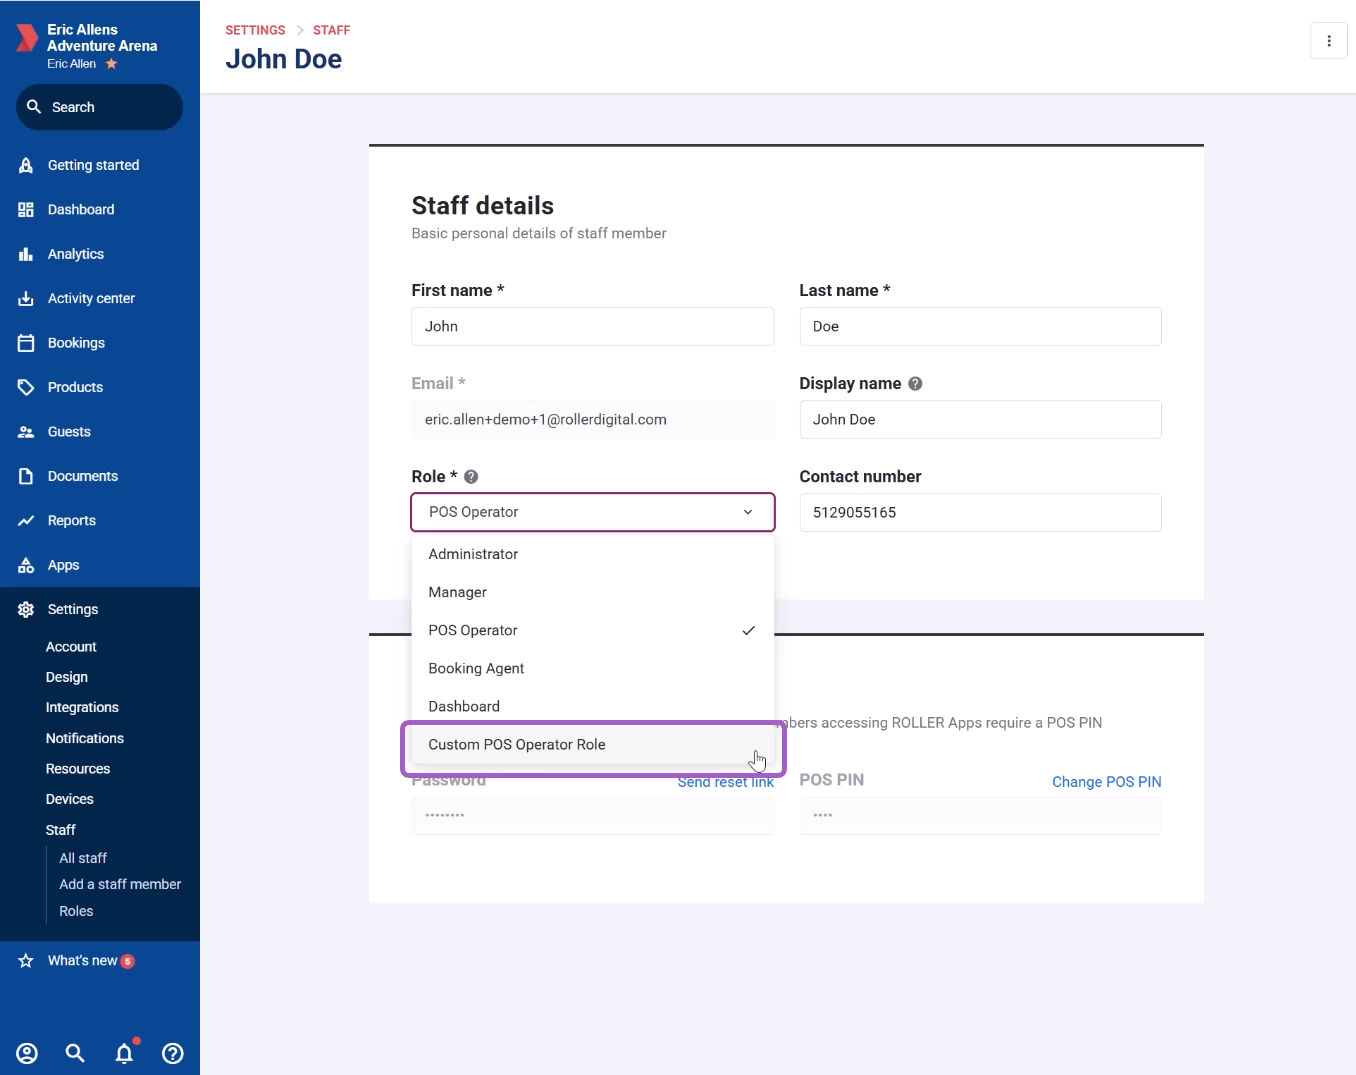This screenshot has height=1075, width=1356.
Task: Click the Analytics bar chart icon
Action: (x=26, y=254)
